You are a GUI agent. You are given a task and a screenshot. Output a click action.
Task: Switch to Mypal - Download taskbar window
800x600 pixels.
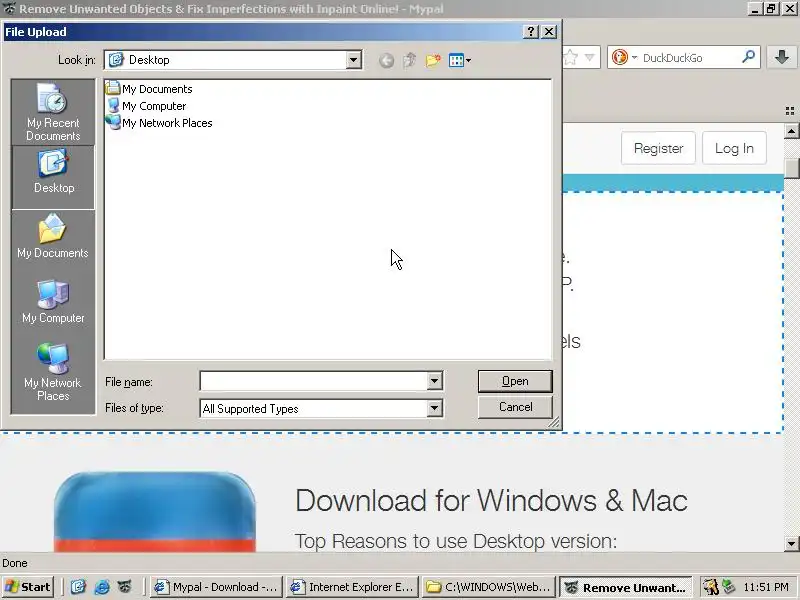(x=216, y=587)
